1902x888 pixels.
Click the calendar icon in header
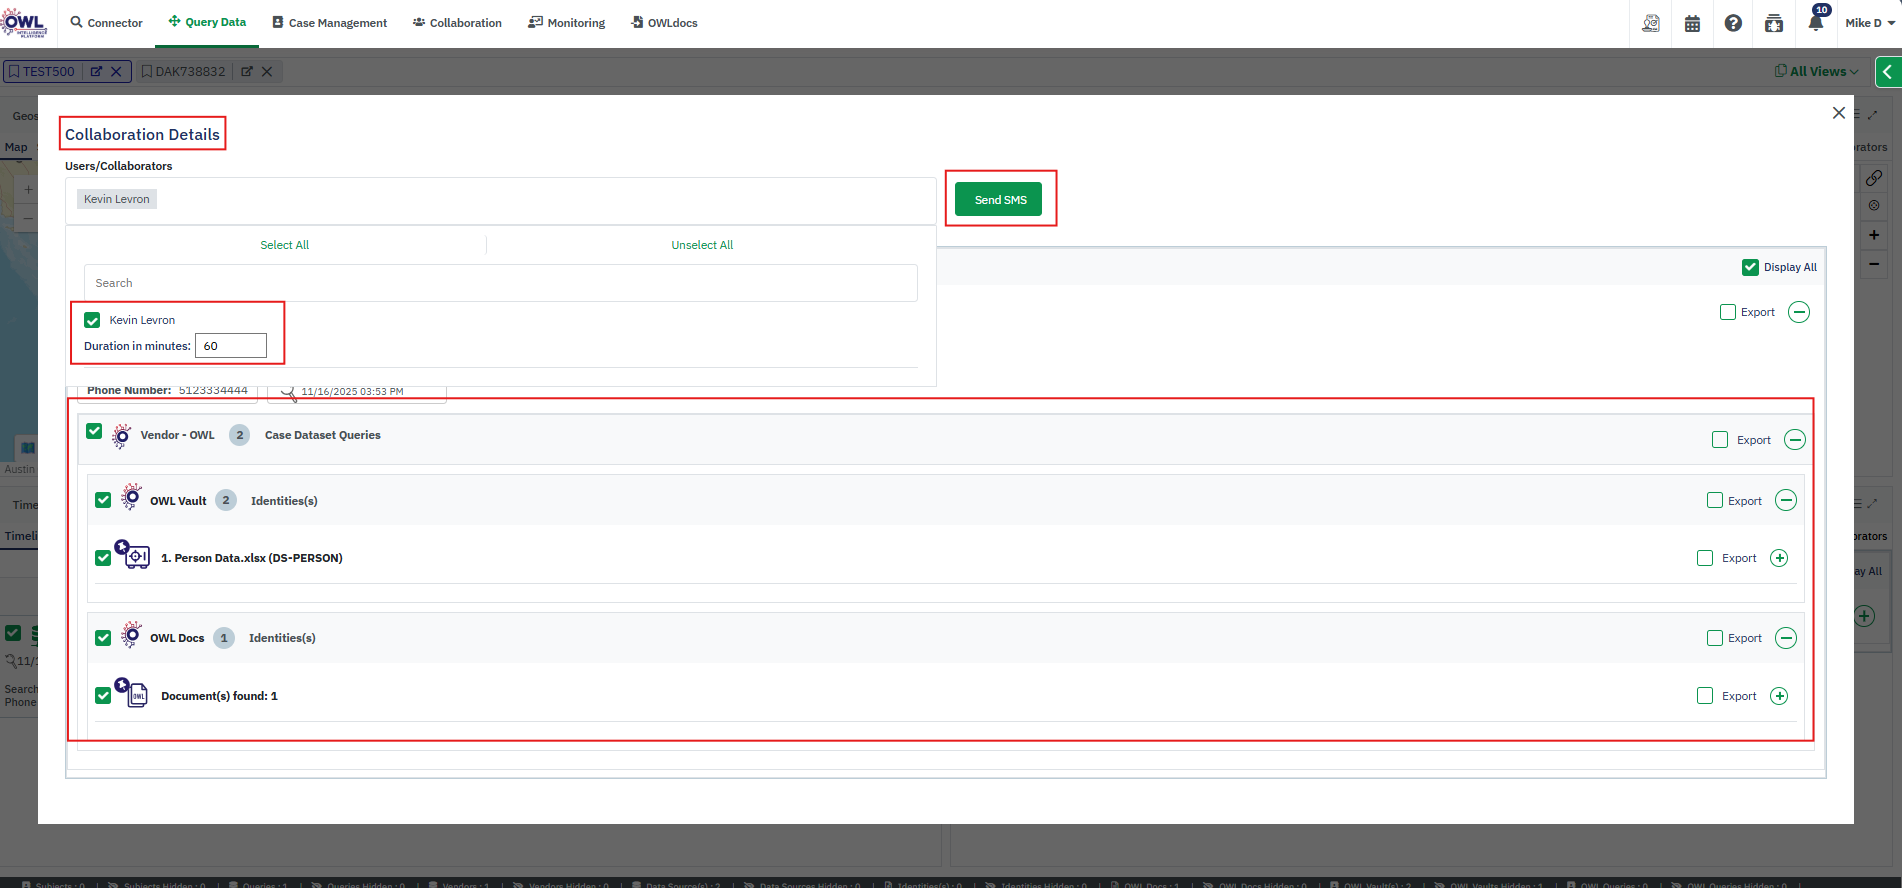point(1692,23)
